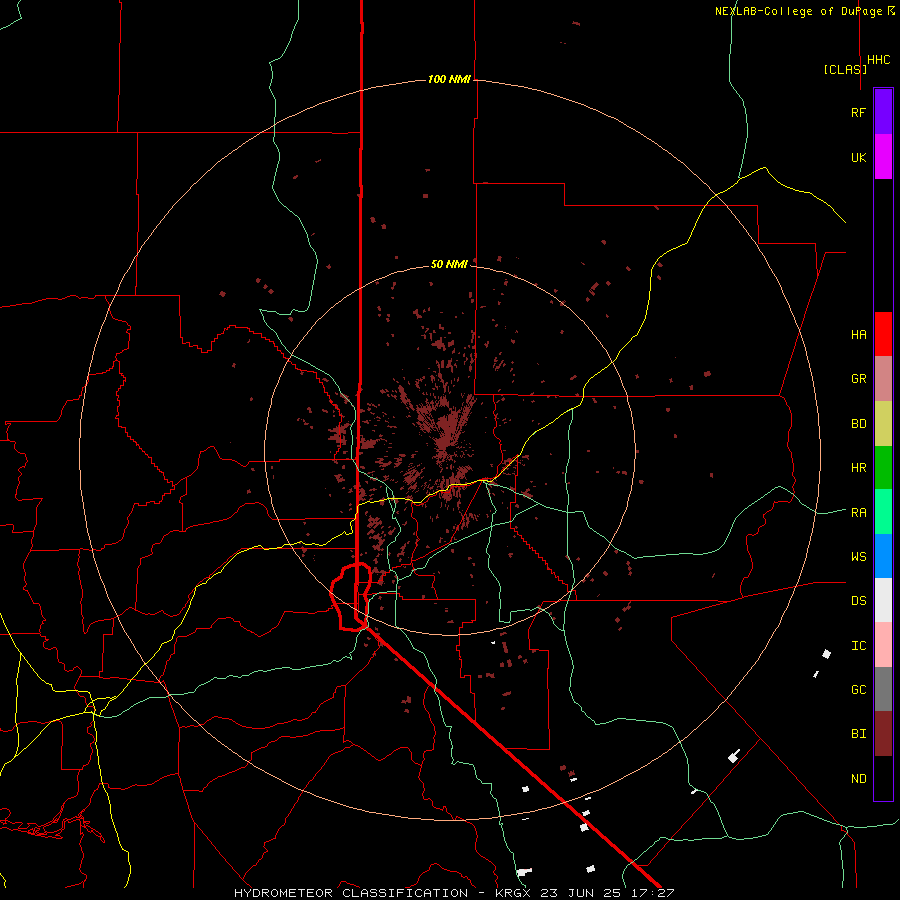Click the Hydrometeor Classification KRGX caption
Viewport: 900px width, 900px height.
click(x=453, y=893)
